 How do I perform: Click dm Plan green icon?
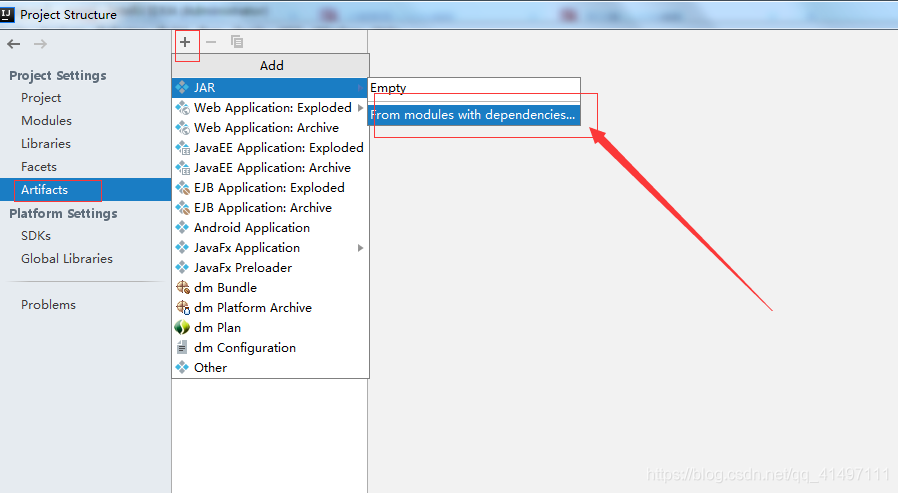182,328
